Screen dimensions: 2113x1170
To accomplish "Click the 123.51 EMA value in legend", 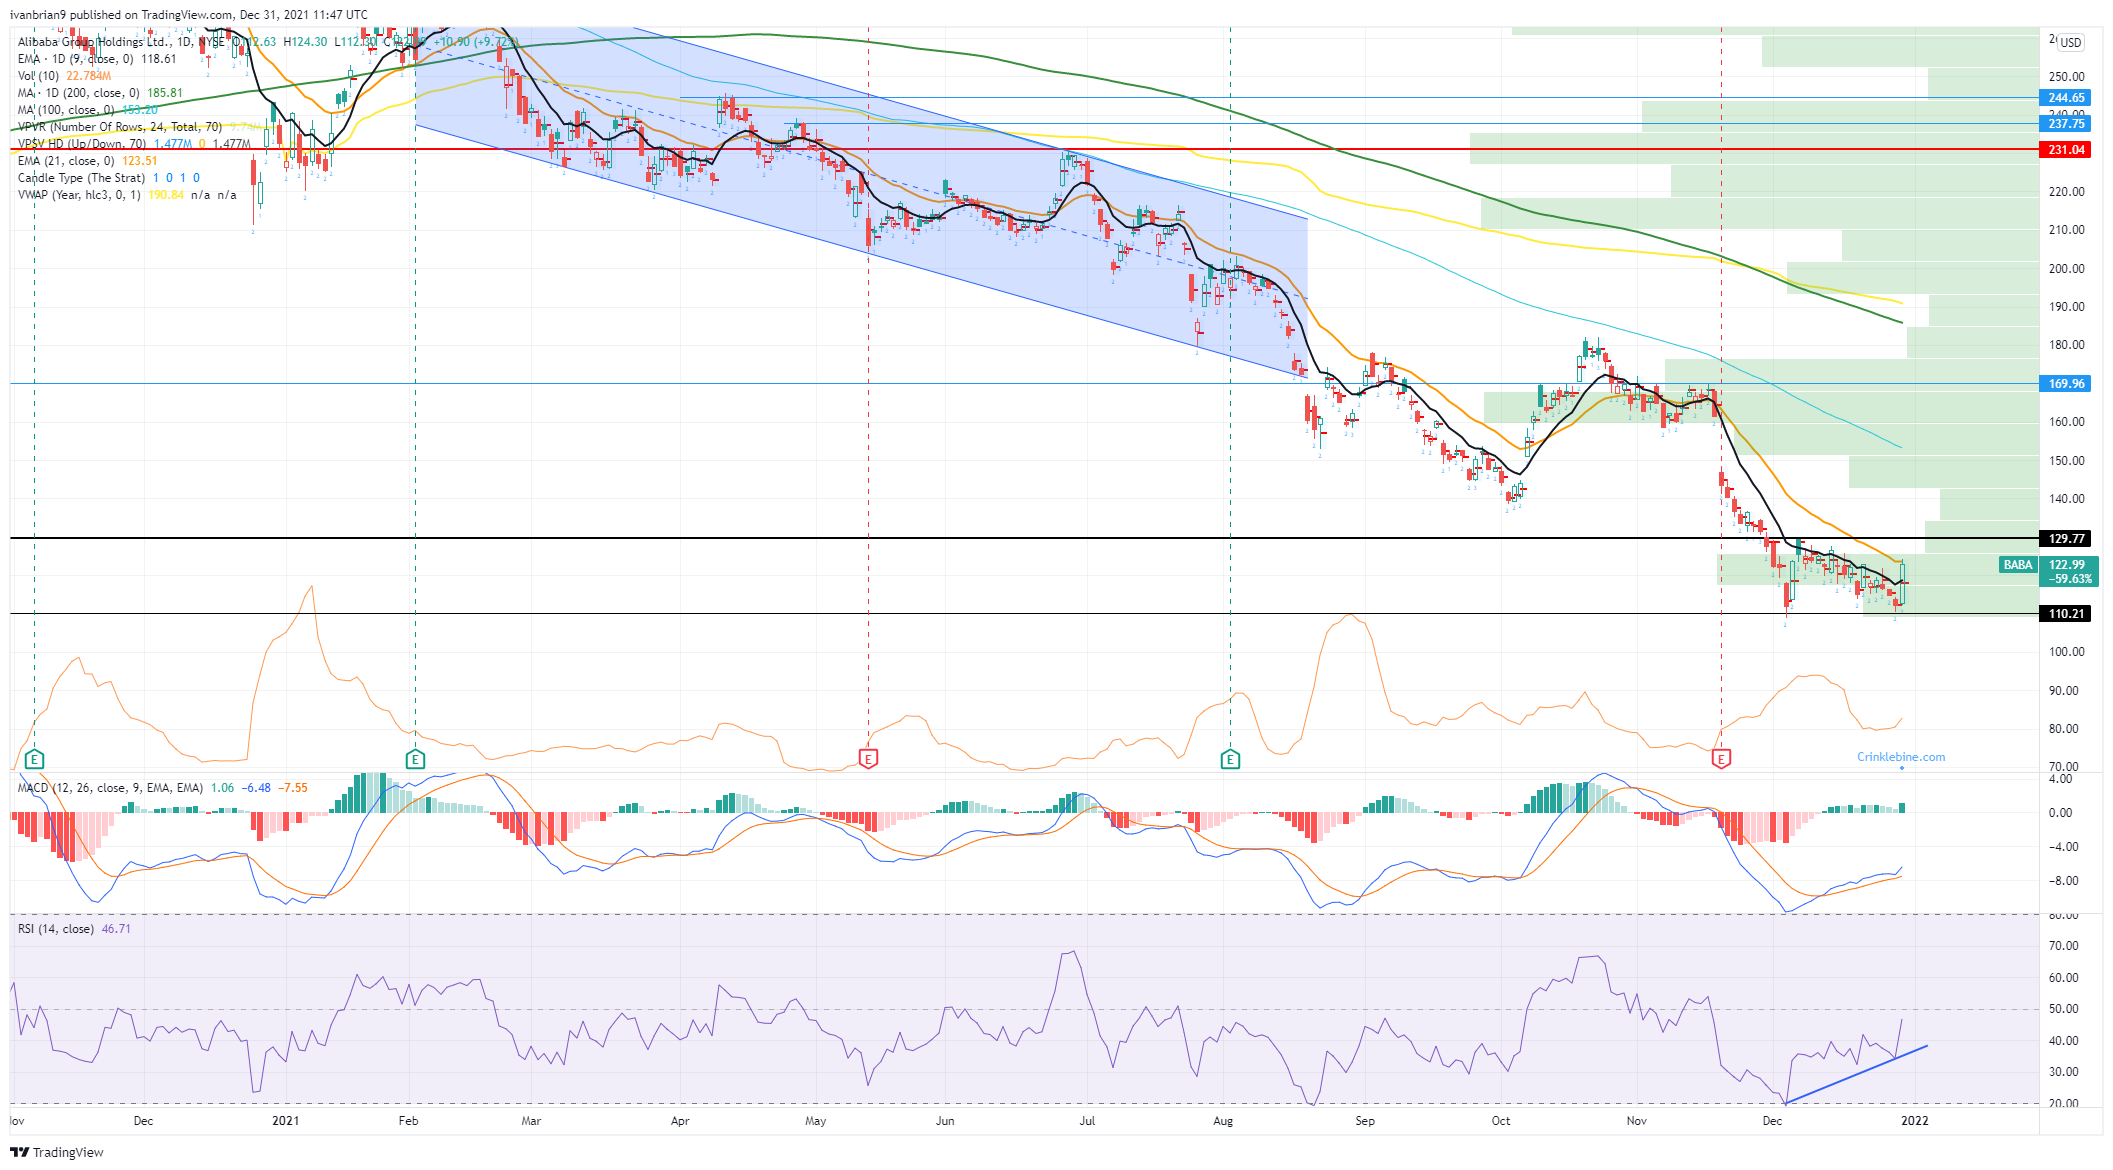I will click(140, 161).
